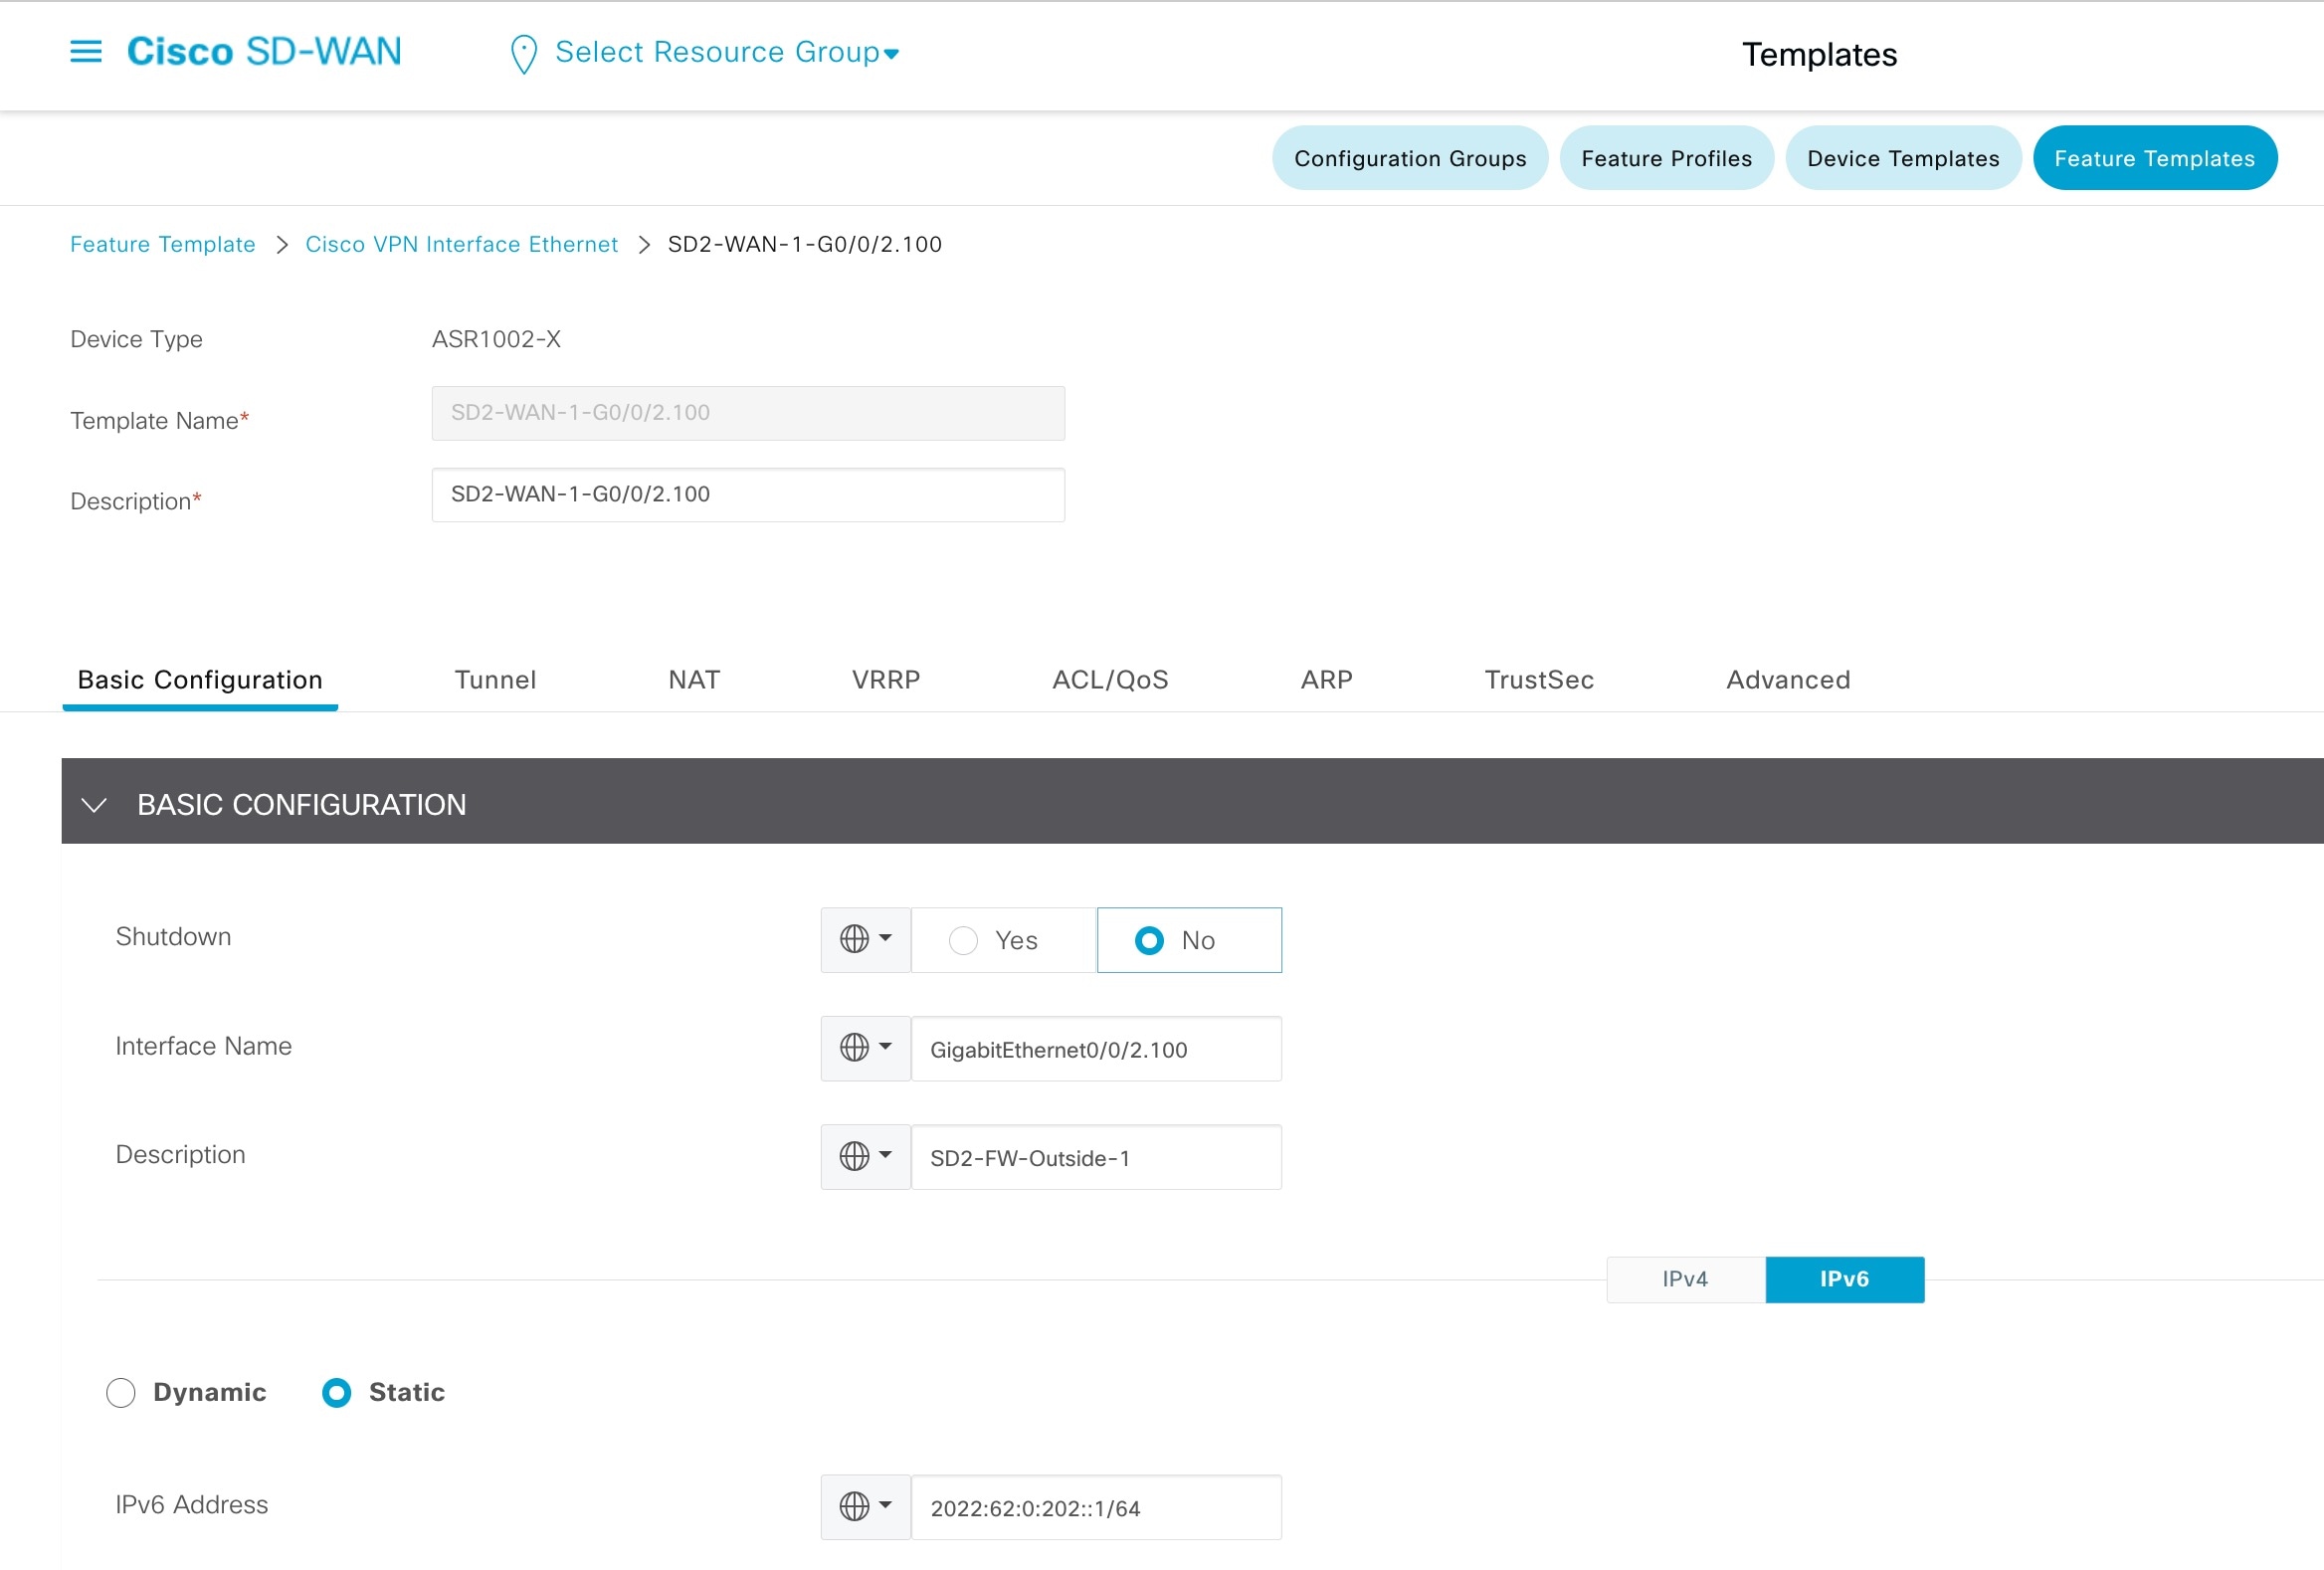This screenshot has height=1570, width=2324.
Task: Open Feature Templates page
Action: pos(2155,158)
